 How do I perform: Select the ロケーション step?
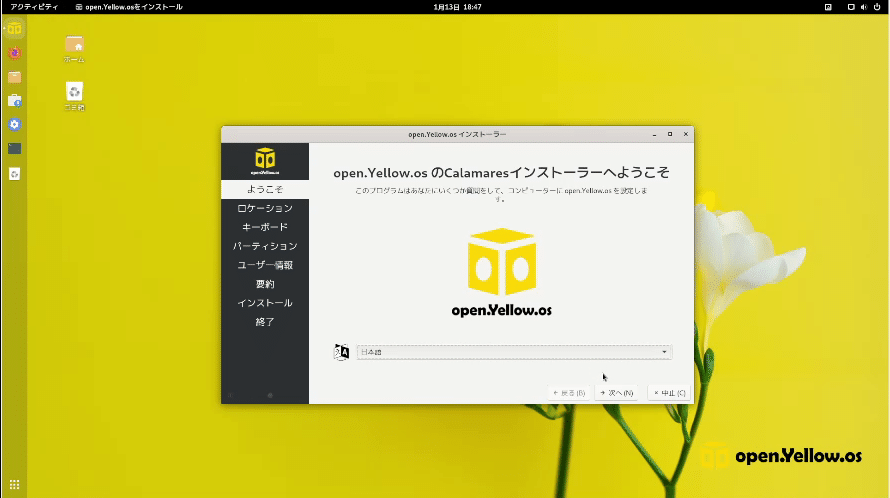(265, 208)
